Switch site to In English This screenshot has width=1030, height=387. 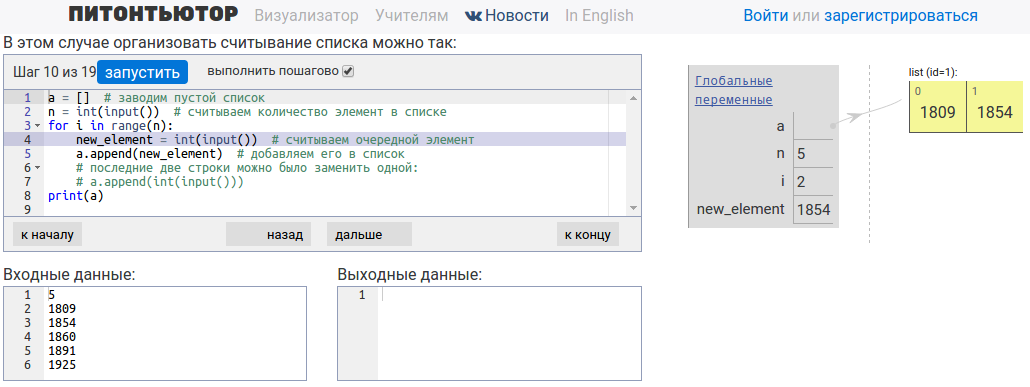tap(599, 16)
